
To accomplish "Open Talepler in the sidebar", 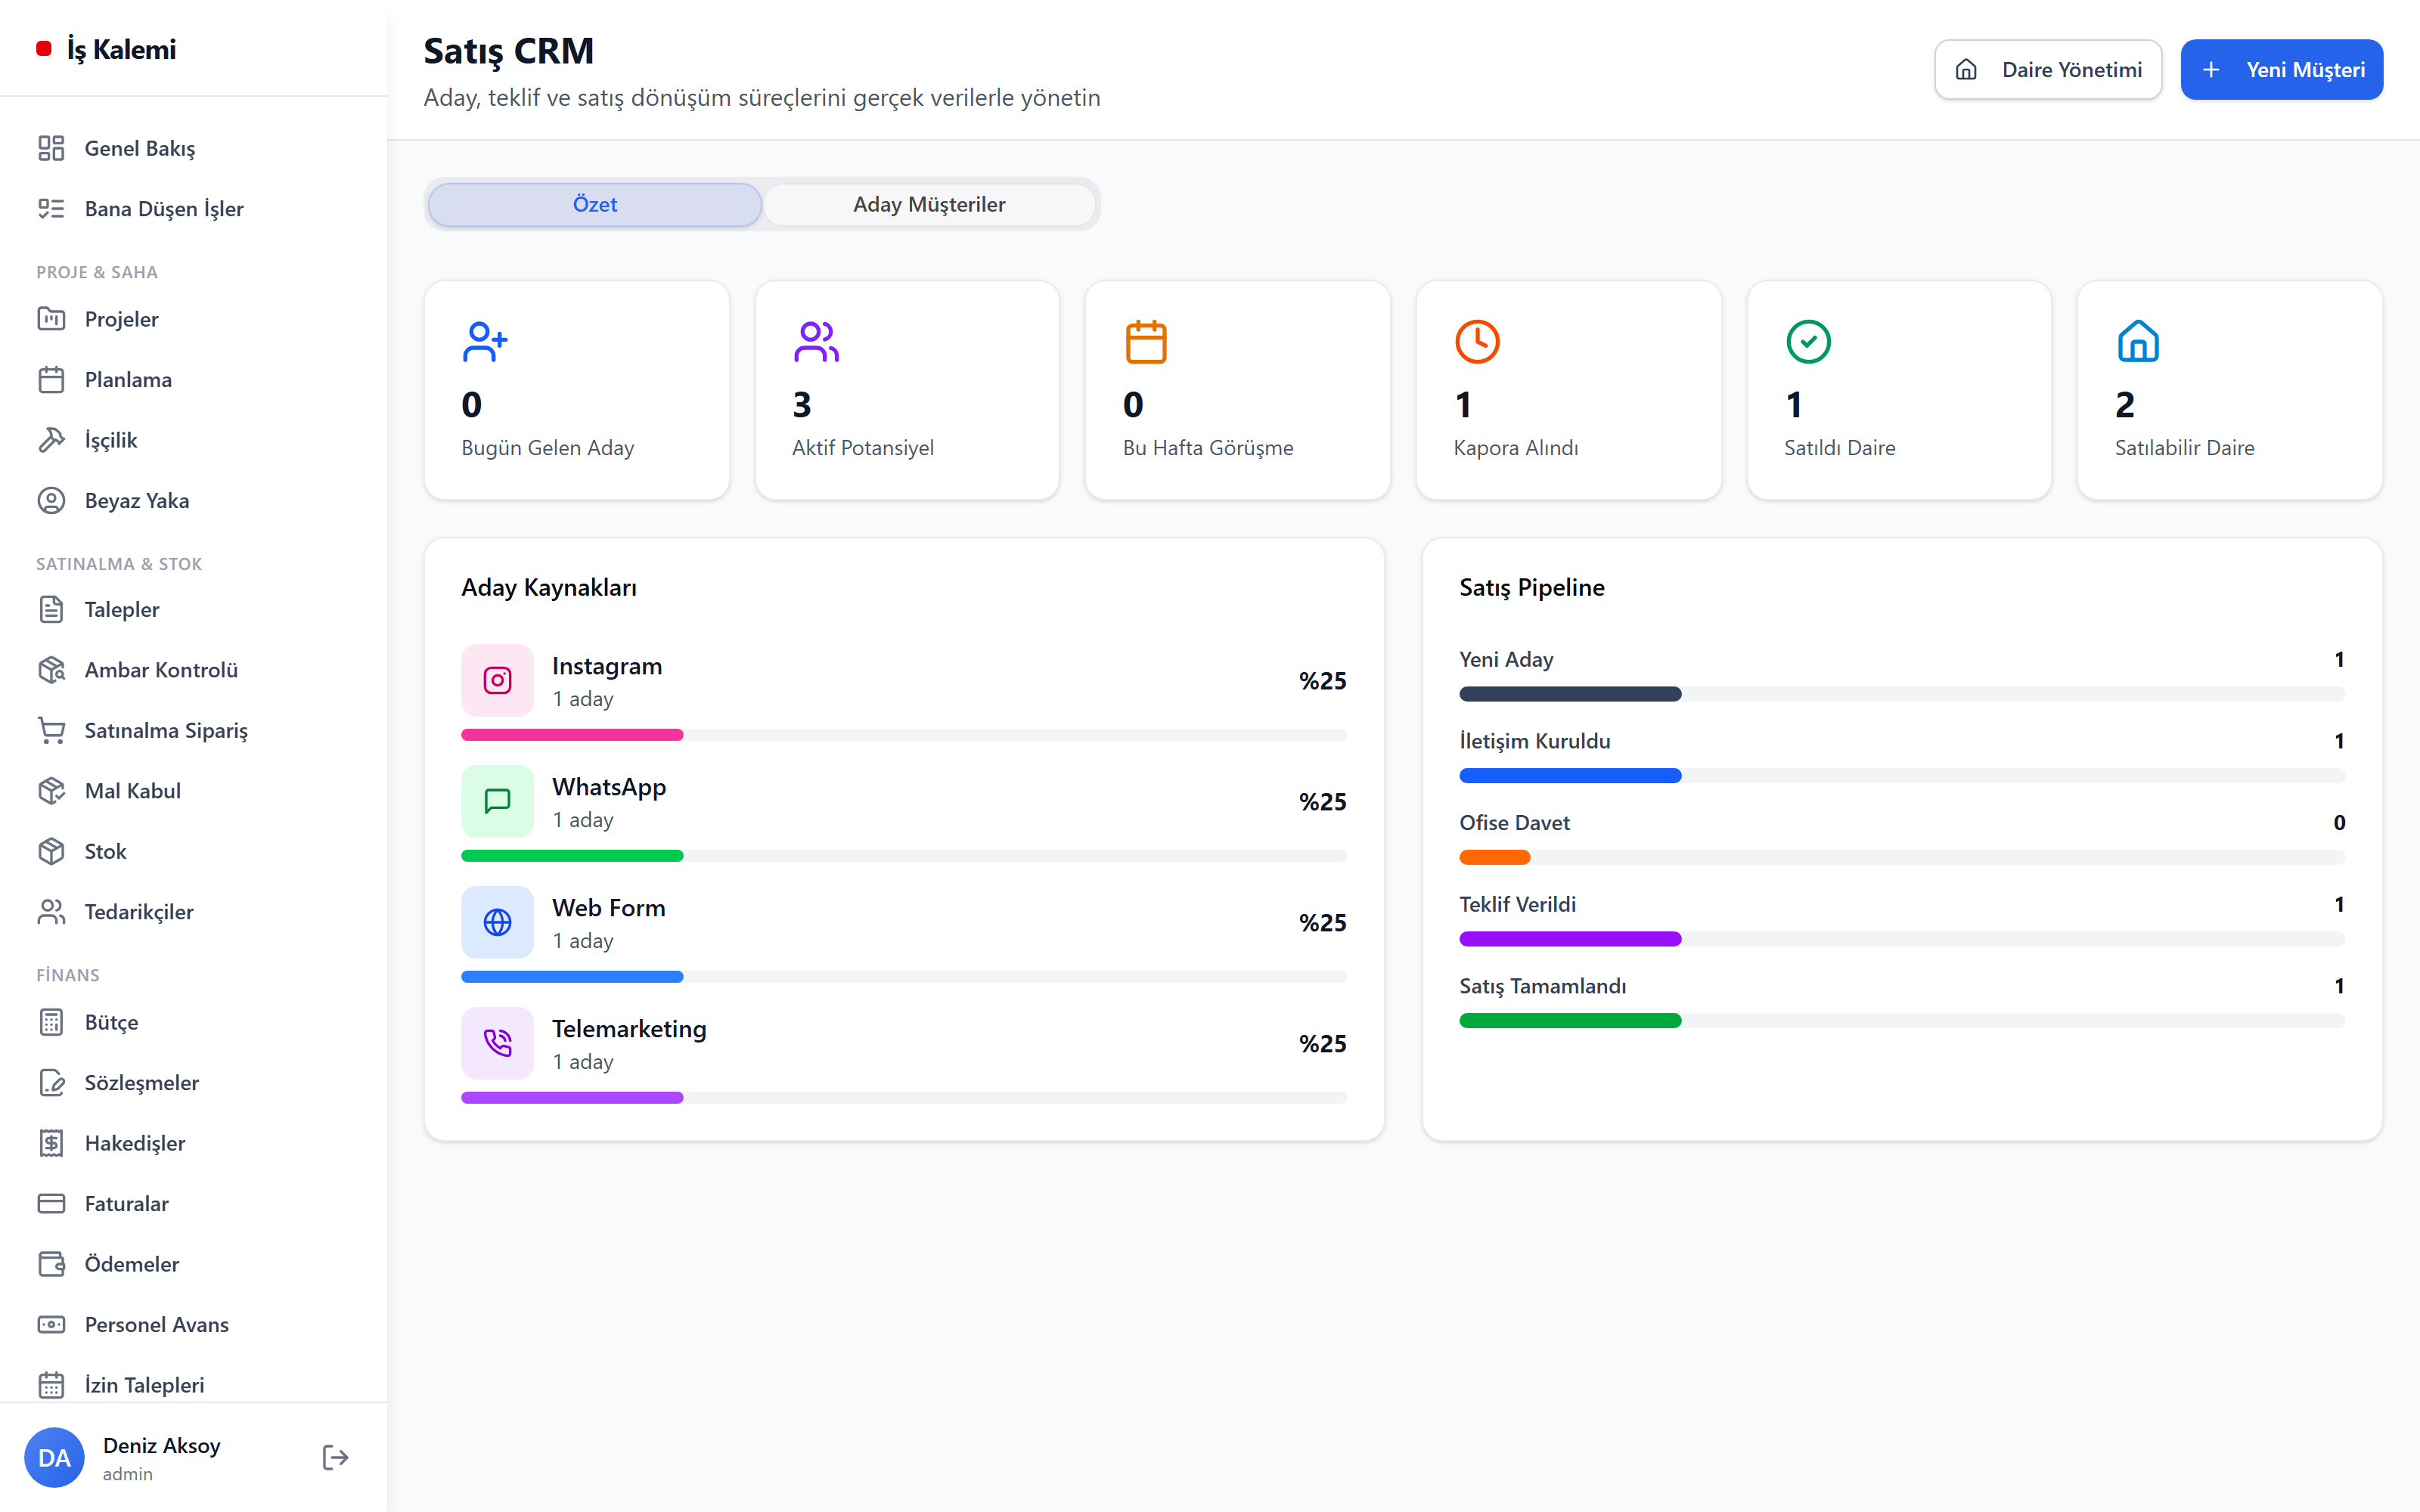I will [194, 609].
